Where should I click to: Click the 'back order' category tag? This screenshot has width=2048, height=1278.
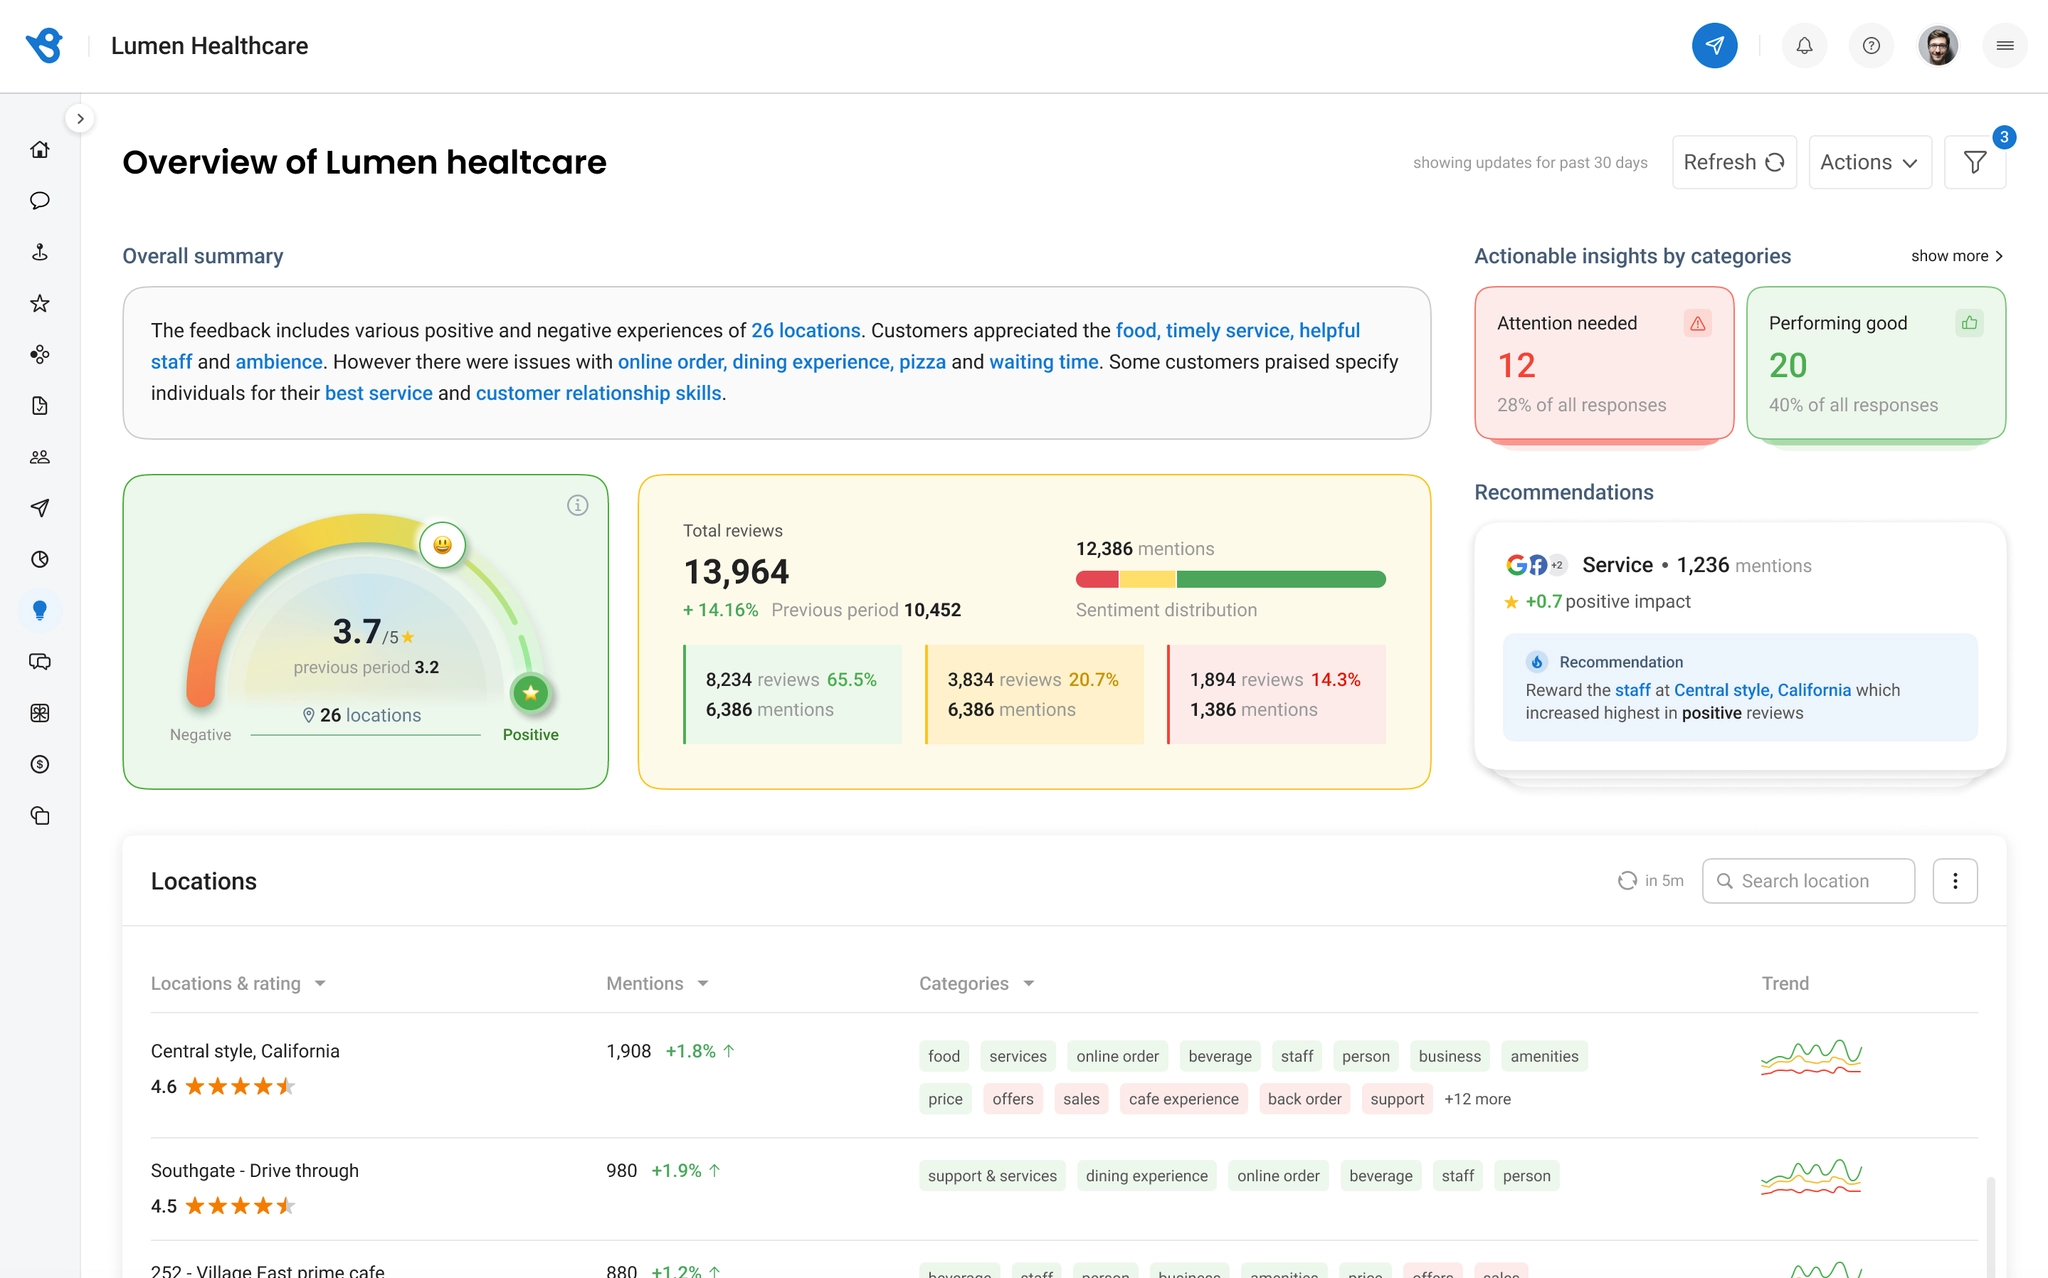click(1305, 1099)
